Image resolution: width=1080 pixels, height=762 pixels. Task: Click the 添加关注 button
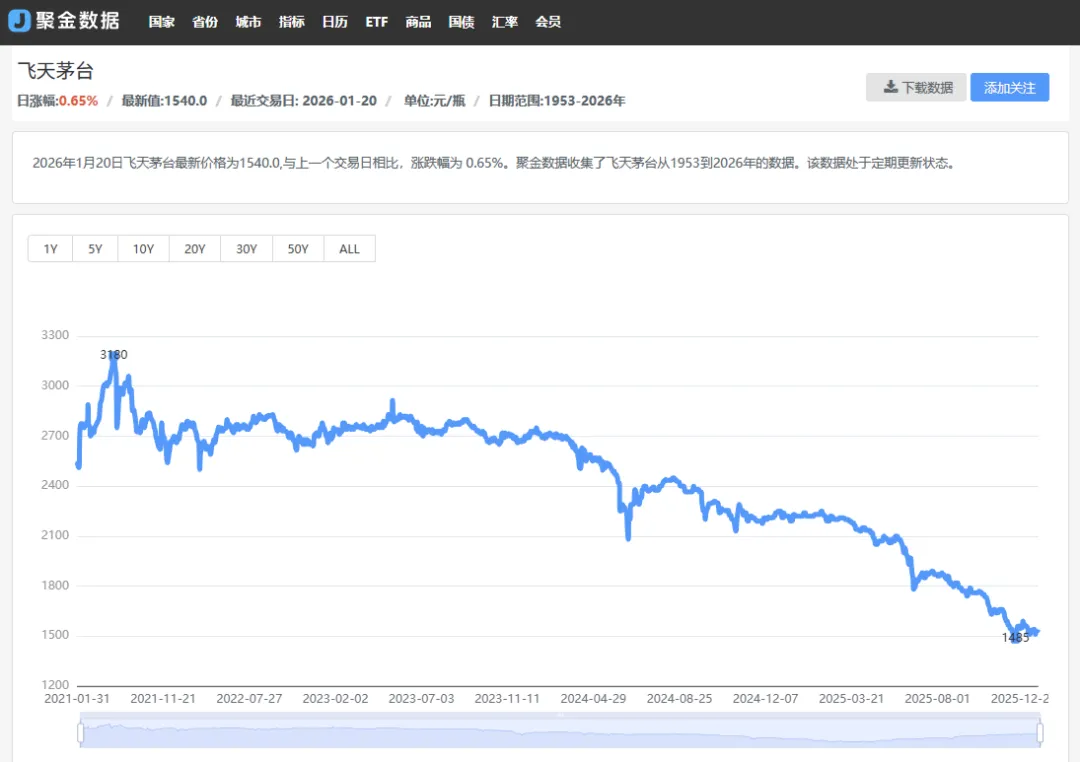[1010, 87]
